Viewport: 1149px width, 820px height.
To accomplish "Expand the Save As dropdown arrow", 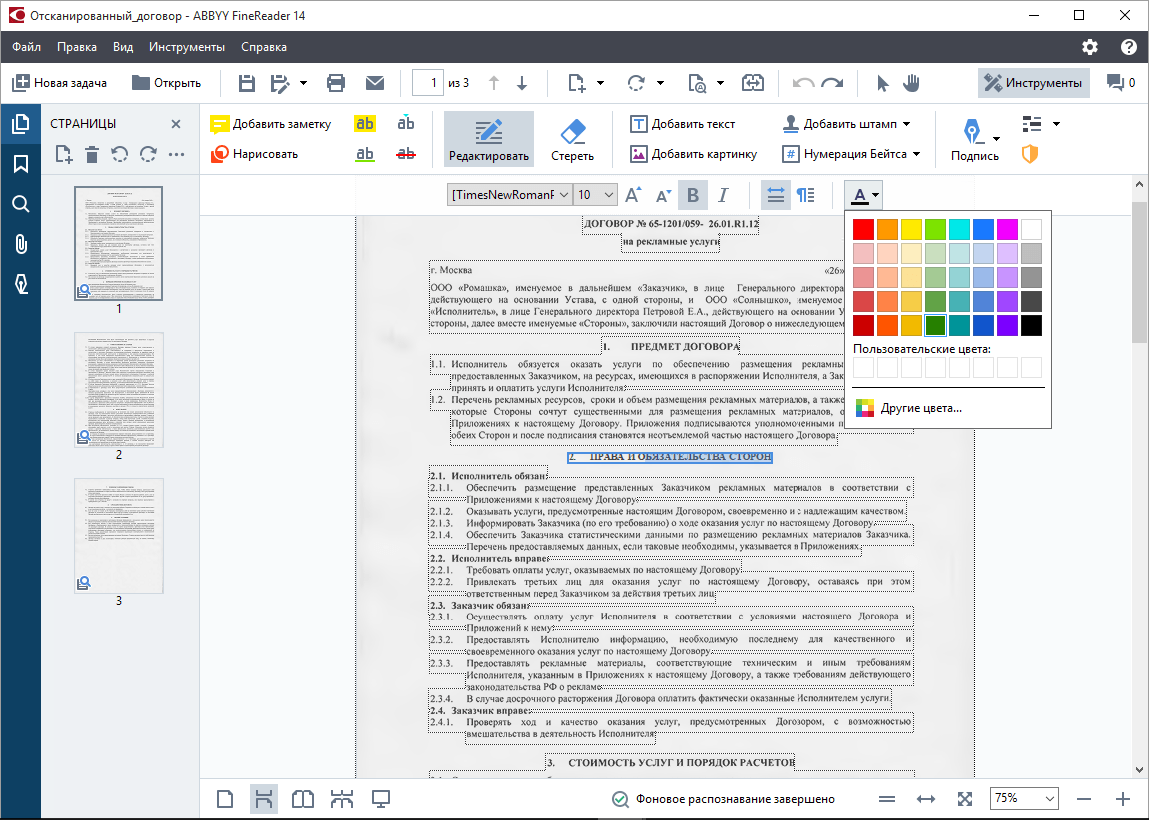I will click(x=303, y=83).
